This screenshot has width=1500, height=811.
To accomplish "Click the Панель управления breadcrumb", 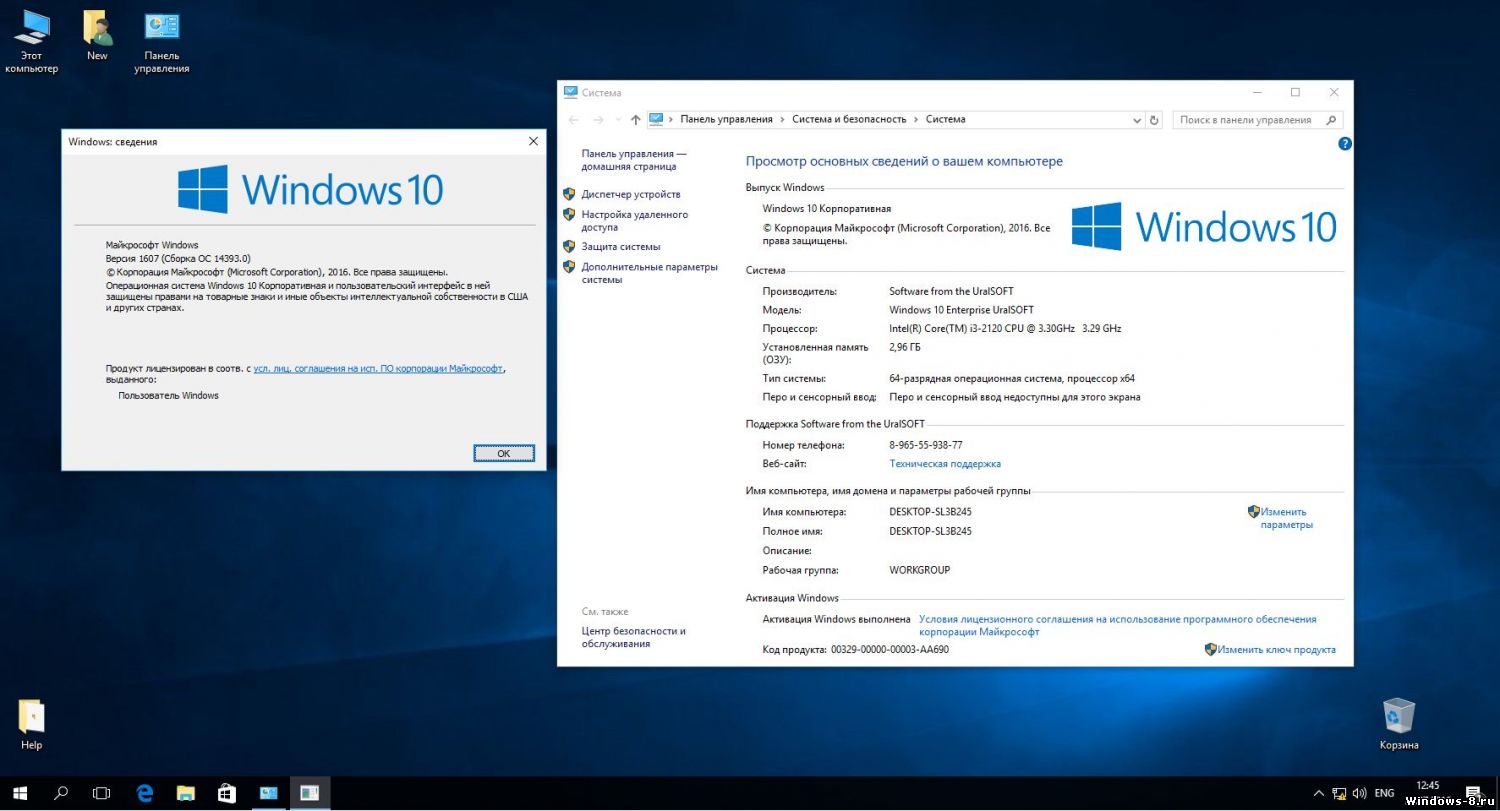I will click(726, 119).
